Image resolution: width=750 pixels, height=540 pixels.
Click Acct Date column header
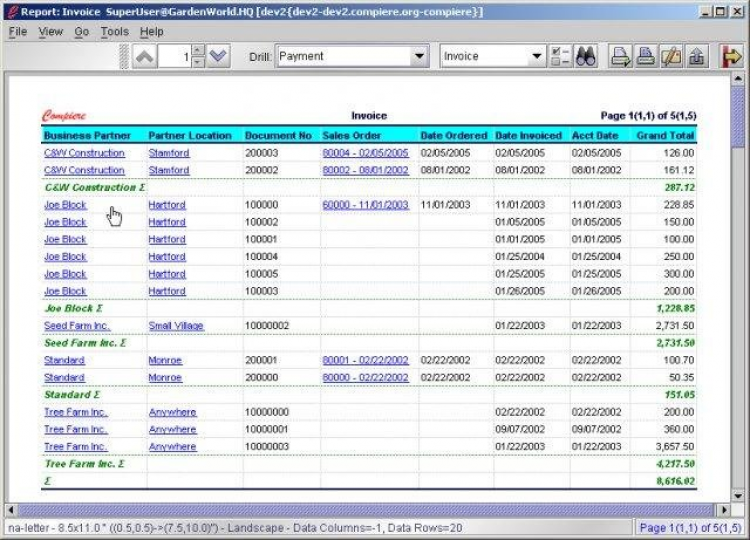[595, 135]
